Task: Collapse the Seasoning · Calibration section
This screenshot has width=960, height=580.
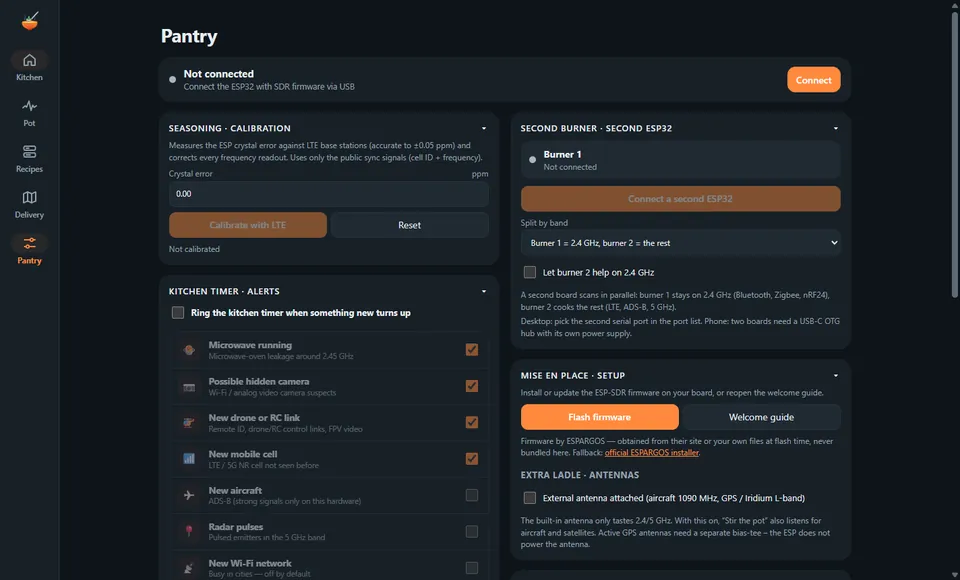Action: click(484, 129)
